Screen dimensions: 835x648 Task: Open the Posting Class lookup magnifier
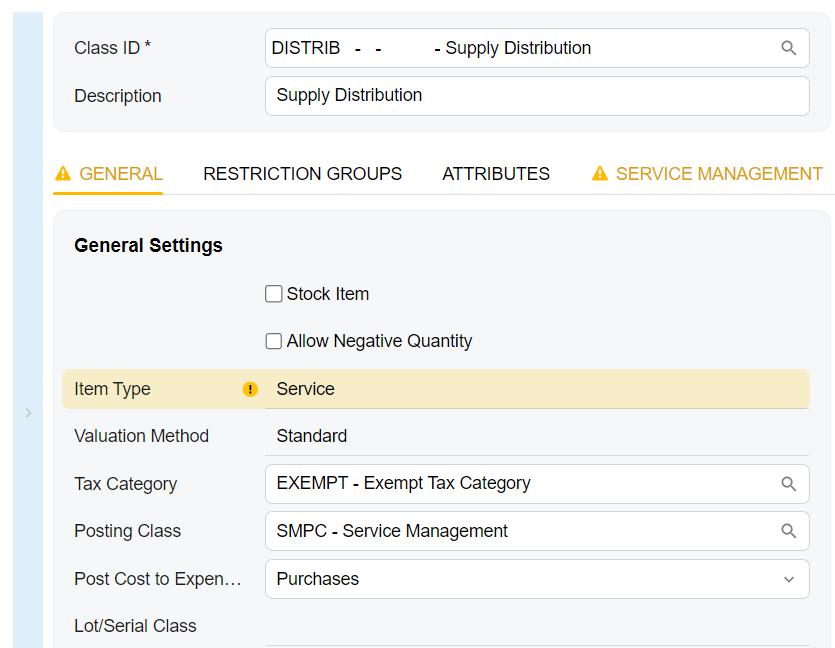(x=788, y=532)
